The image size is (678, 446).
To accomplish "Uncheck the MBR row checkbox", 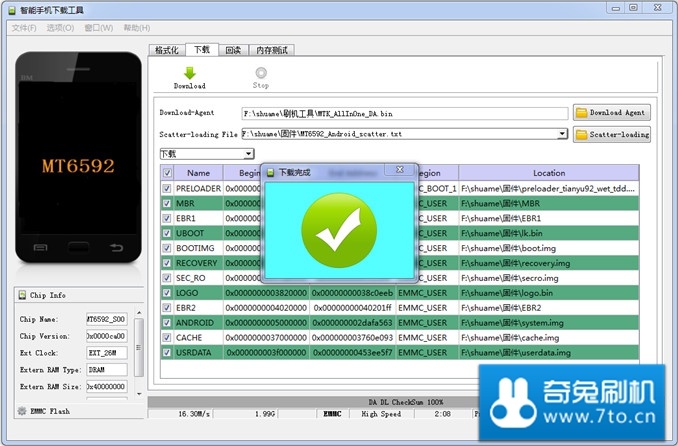I will click(x=167, y=203).
